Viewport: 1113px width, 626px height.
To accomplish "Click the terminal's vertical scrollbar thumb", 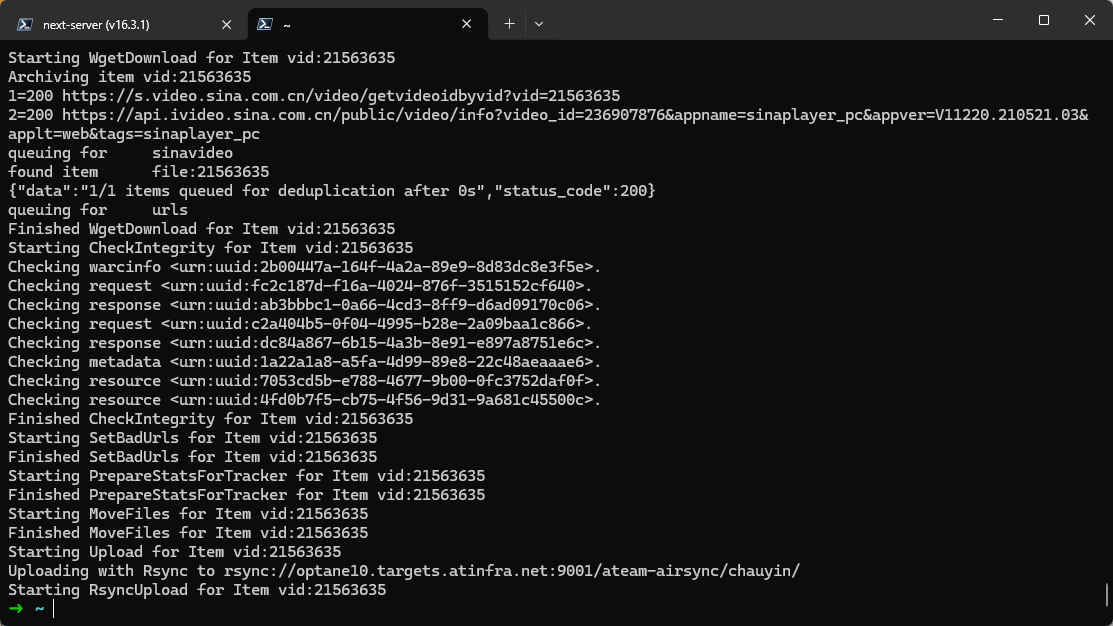I will (x=1107, y=595).
